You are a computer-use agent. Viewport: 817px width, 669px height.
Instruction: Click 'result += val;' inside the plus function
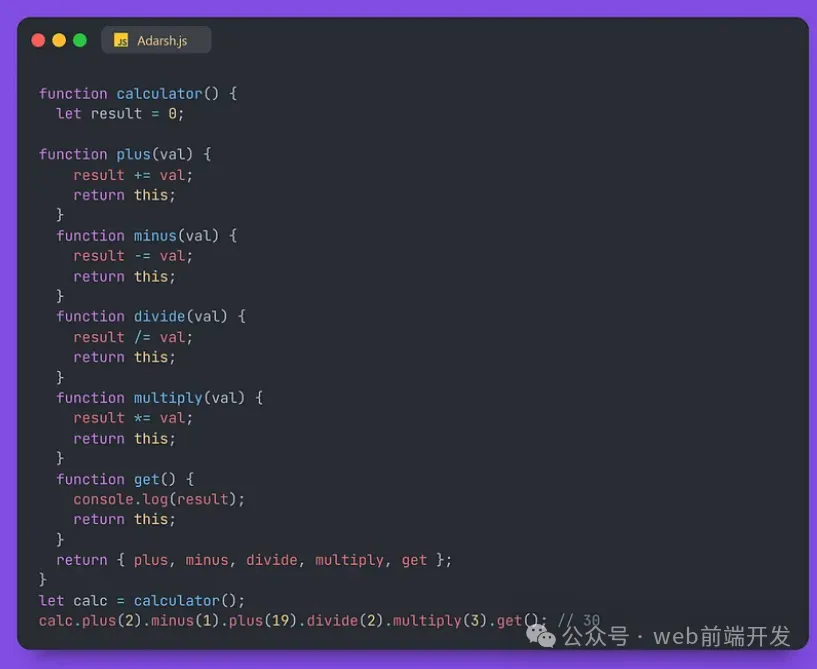pos(132,175)
